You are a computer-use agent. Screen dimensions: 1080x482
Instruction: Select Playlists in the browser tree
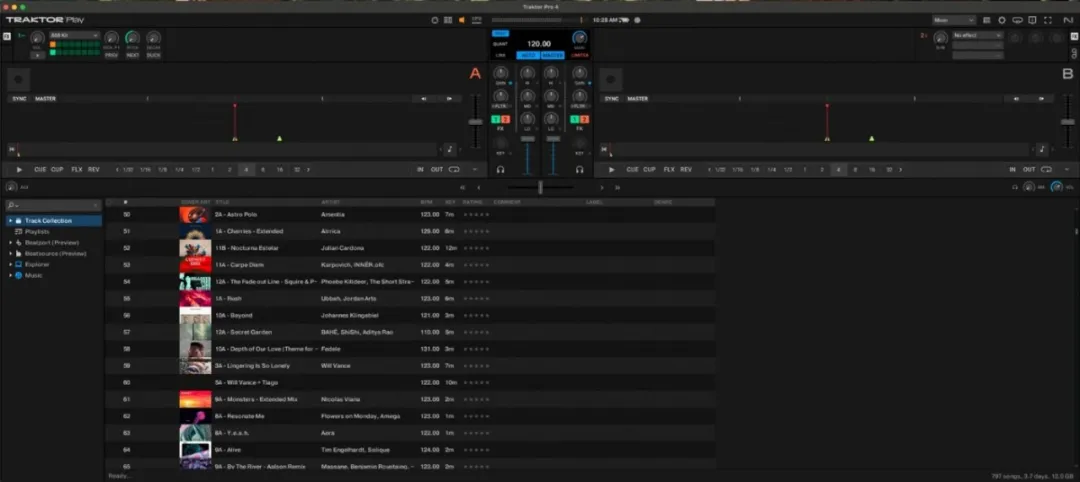(x=37, y=232)
